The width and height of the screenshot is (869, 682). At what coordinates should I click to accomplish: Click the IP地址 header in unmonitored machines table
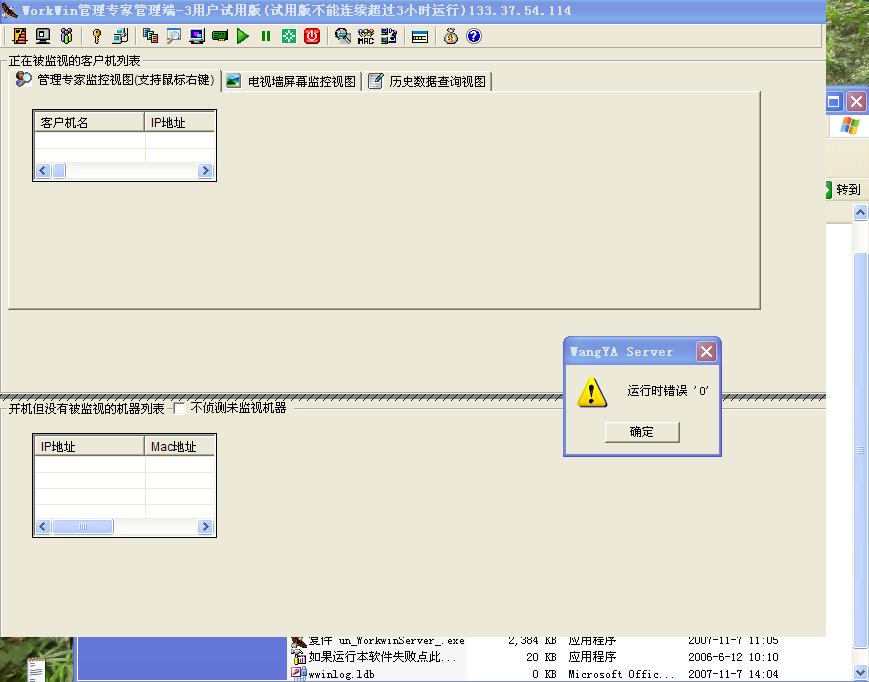pyautogui.click(x=89, y=447)
